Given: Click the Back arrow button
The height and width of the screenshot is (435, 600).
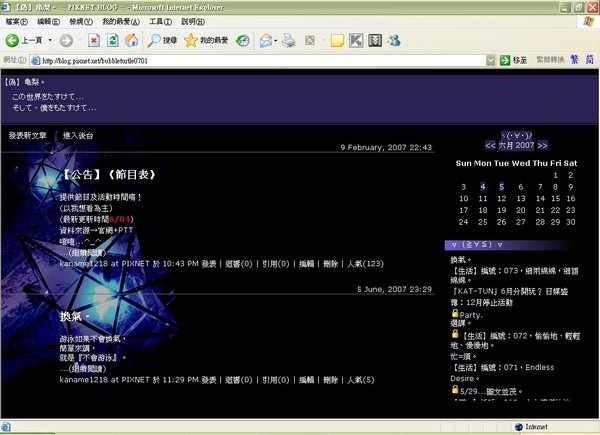Looking at the screenshot, I should click(12, 40).
